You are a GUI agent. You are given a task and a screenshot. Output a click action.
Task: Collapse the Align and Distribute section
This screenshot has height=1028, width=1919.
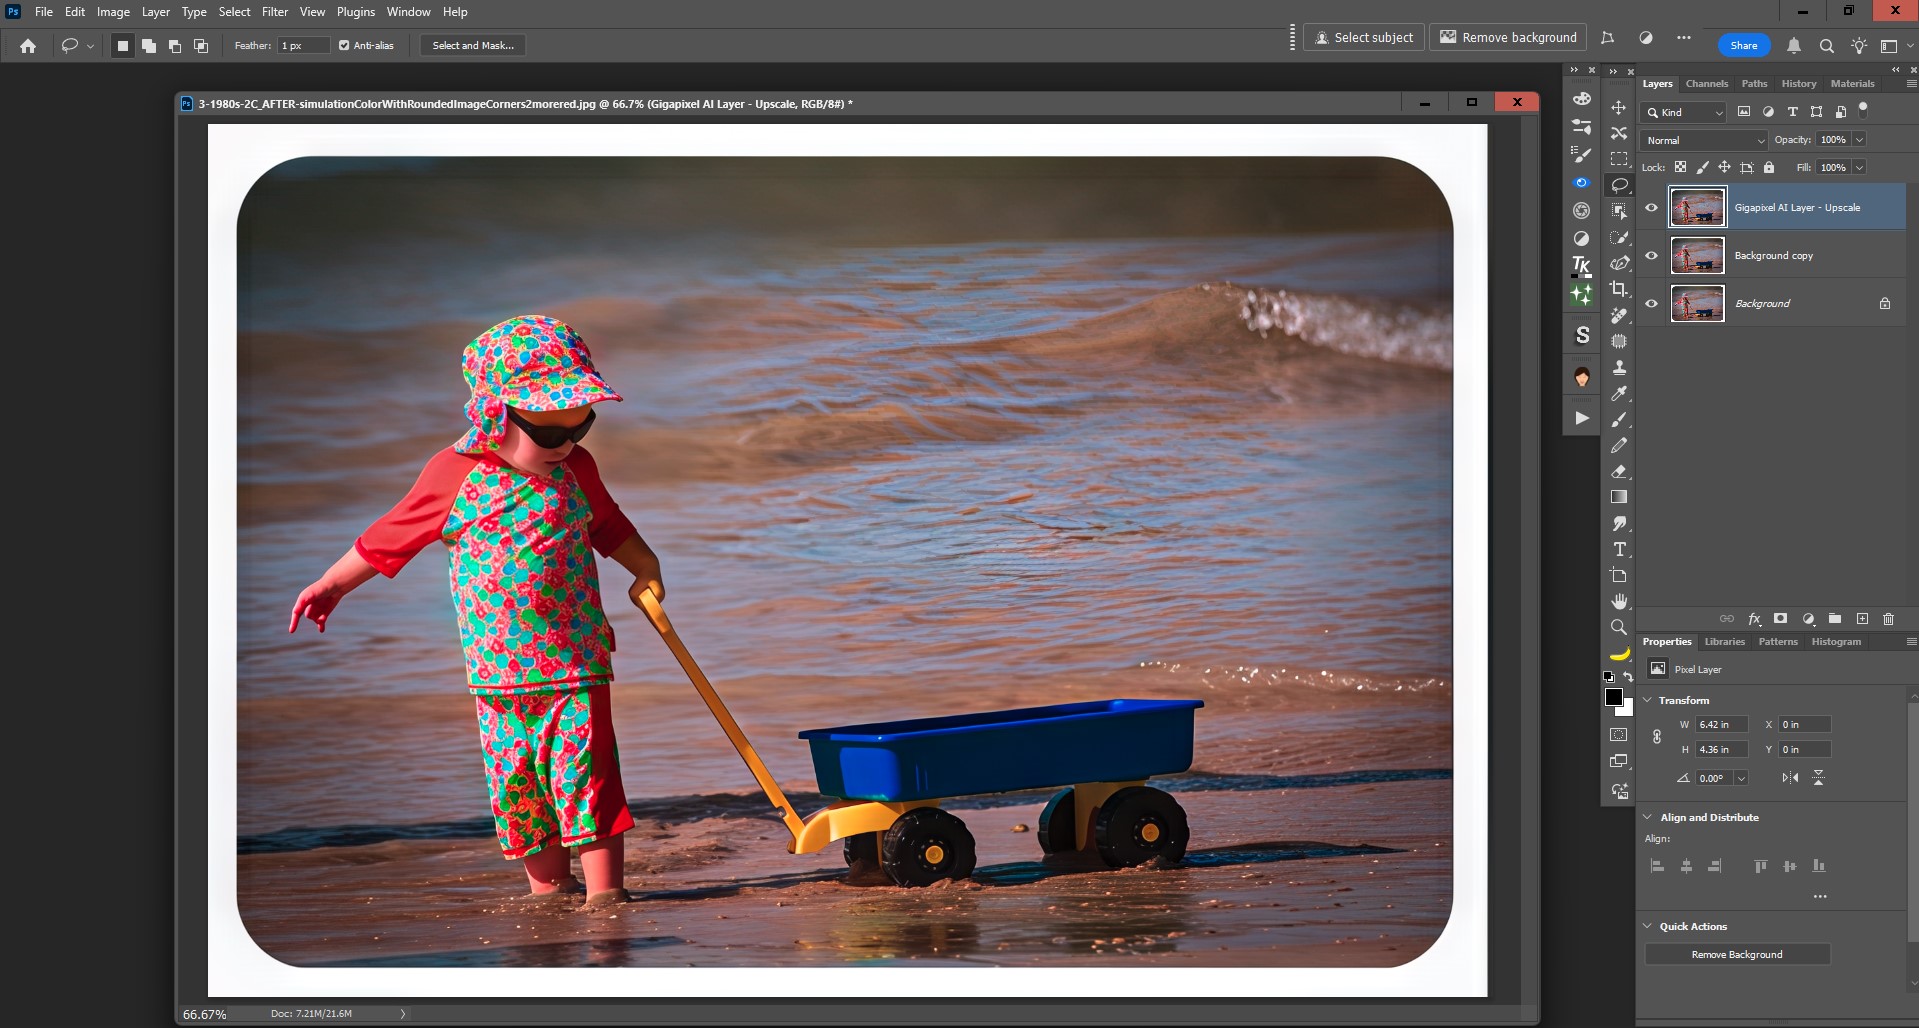pyautogui.click(x=1648, y=817)
